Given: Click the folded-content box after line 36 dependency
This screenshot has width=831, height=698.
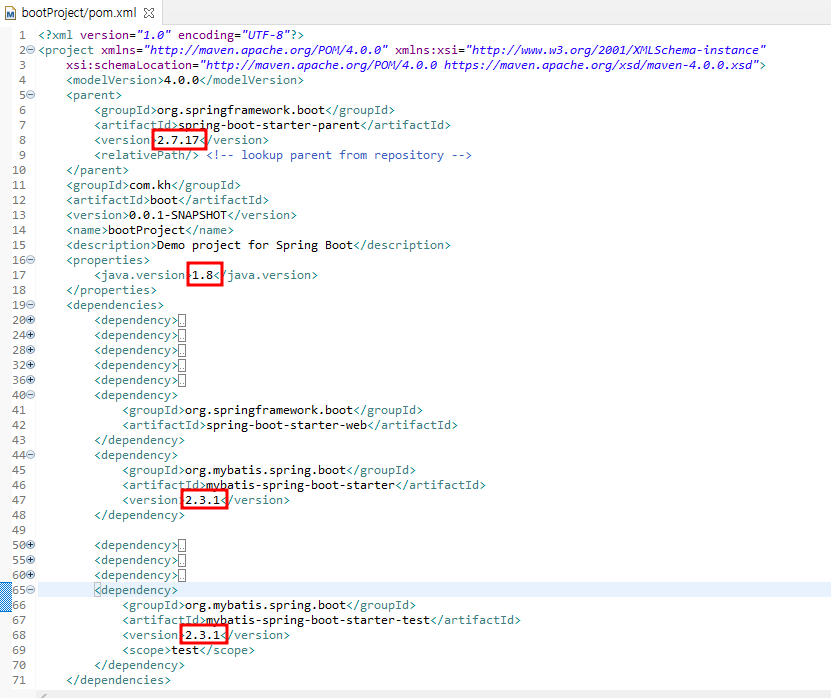Looking at the screenshot, I should (182, 381).
